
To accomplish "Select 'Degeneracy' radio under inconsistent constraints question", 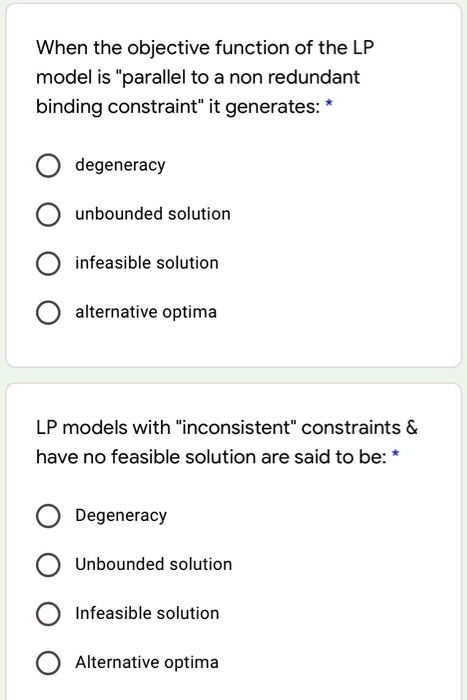I will click(x=48, y=516).
